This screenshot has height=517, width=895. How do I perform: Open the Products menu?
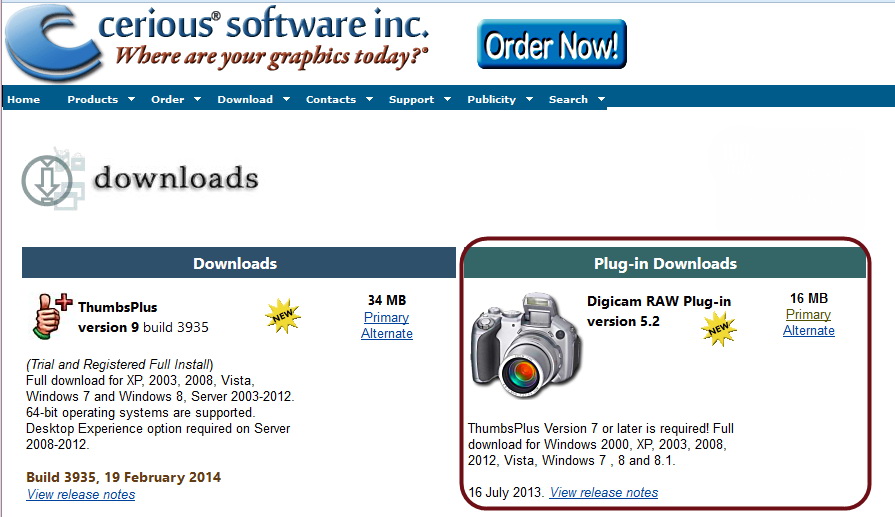click(92, 99)
